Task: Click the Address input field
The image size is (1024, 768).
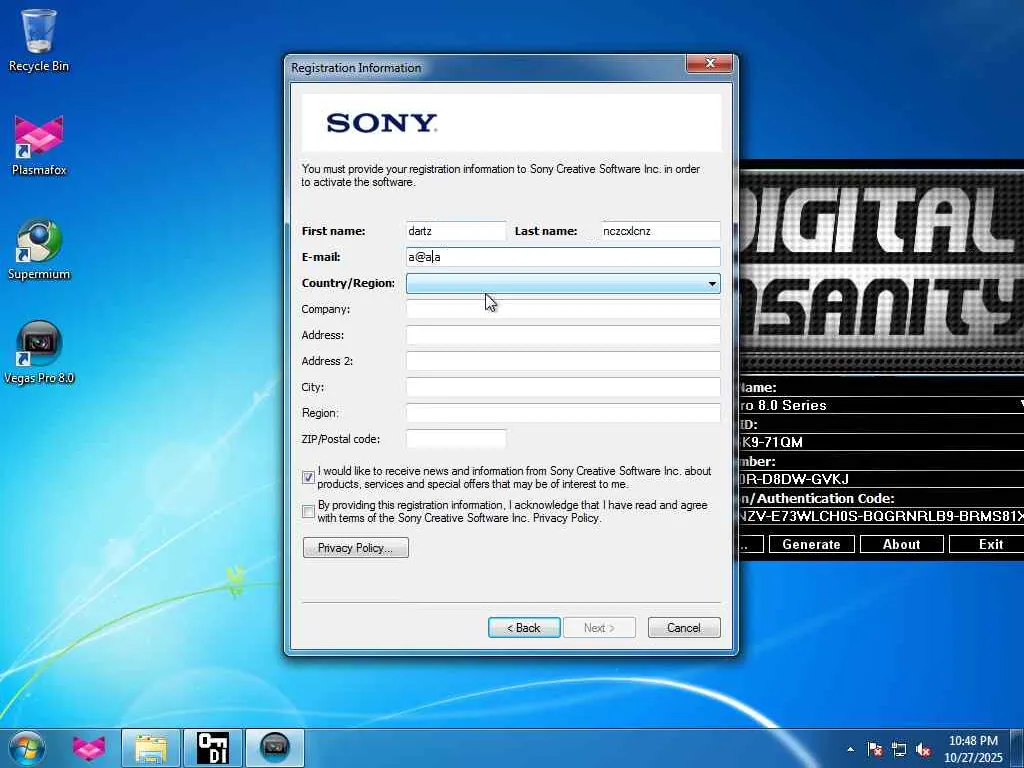Action: click(563, 336)
